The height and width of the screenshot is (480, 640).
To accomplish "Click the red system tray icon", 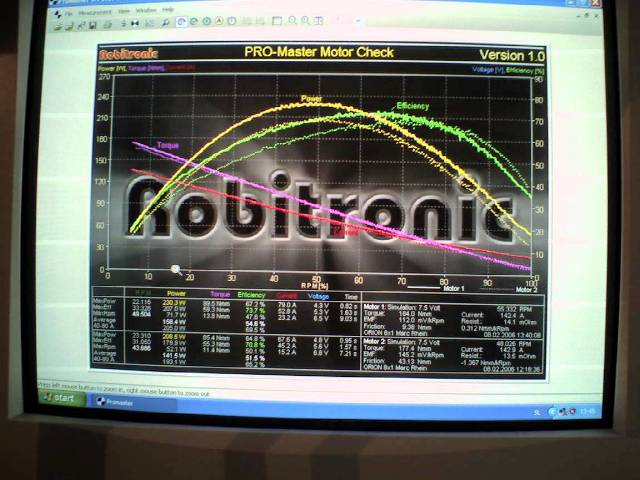I will [572, 411].
